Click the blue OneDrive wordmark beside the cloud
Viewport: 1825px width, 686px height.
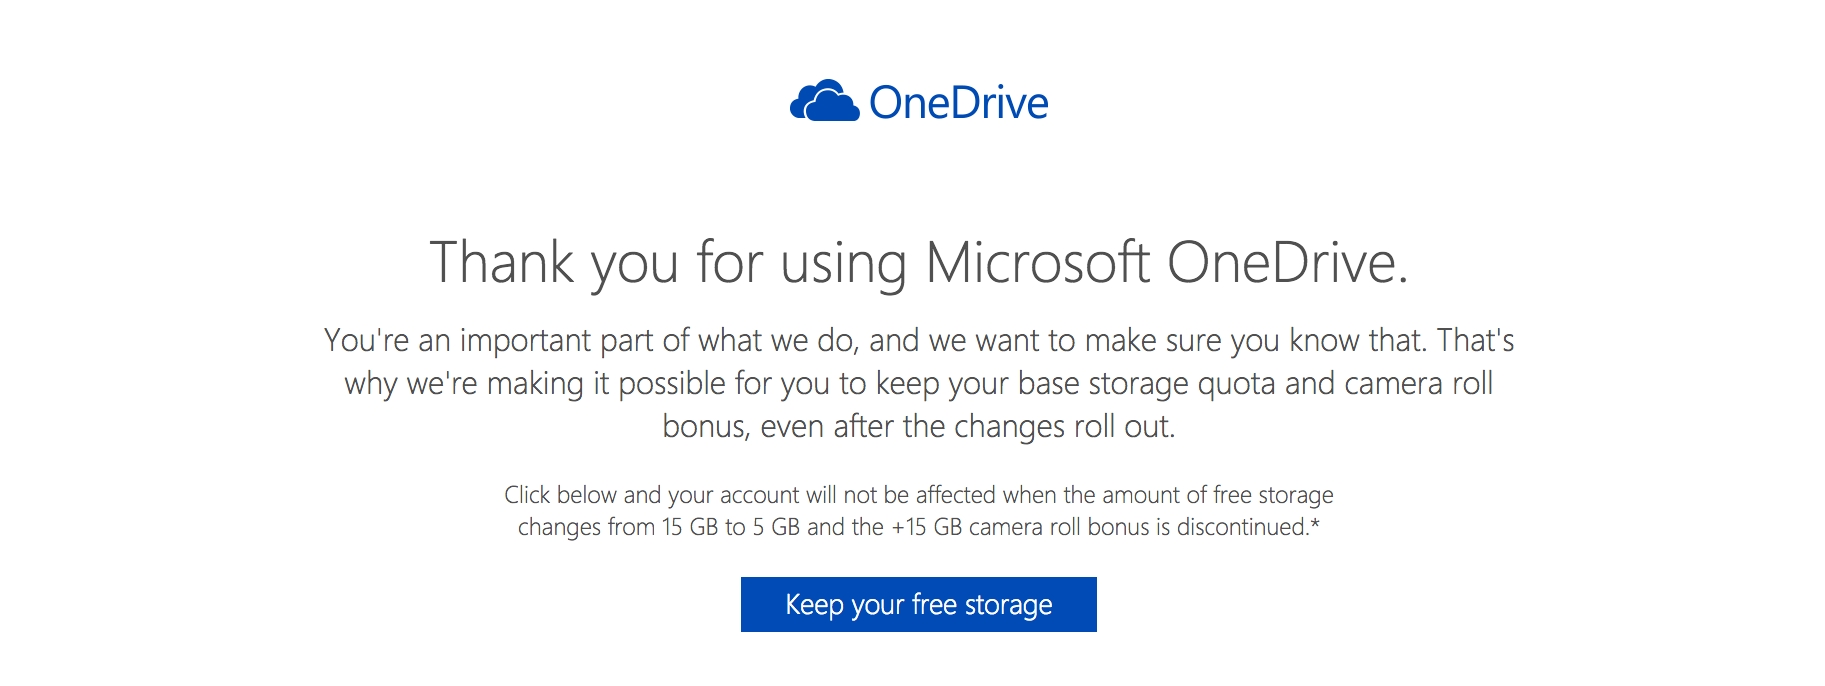point(959,103)
